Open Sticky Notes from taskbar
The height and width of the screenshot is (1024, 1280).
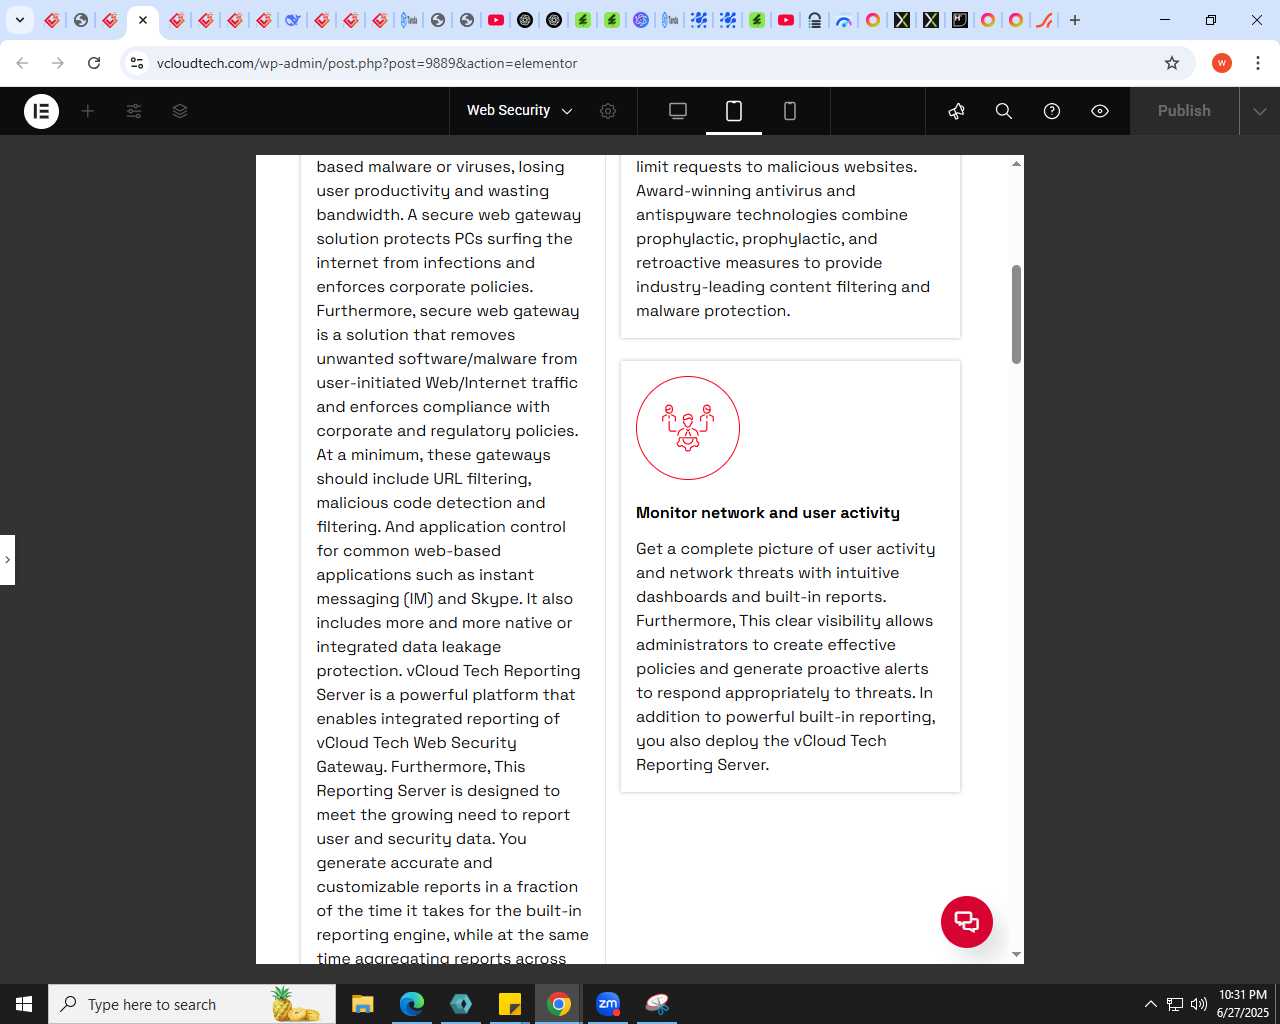click(510, 1004)
